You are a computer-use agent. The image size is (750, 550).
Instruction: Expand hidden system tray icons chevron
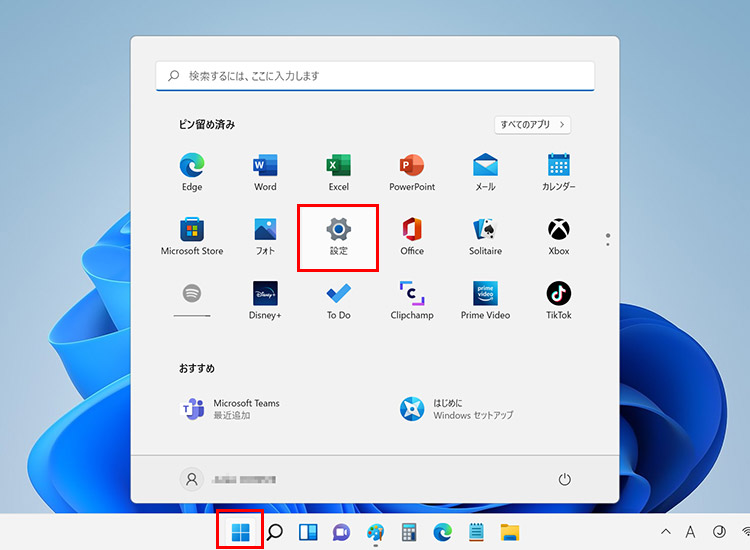pyautogui.click(x=666, y=532)
